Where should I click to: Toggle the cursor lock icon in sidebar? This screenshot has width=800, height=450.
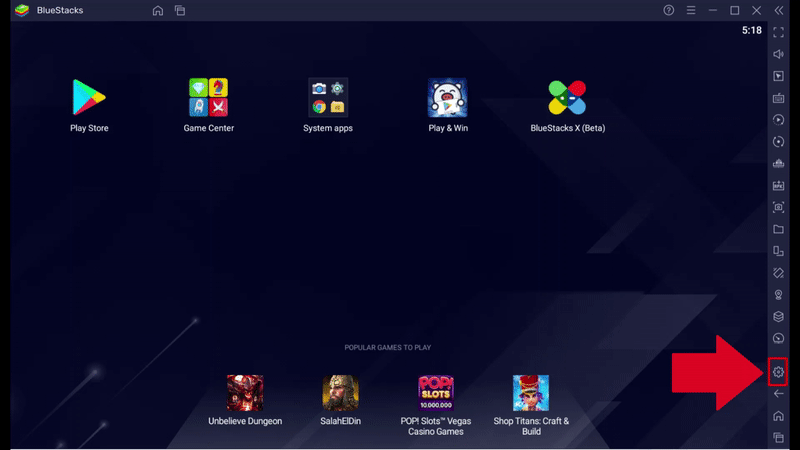(x=778, y=76)
